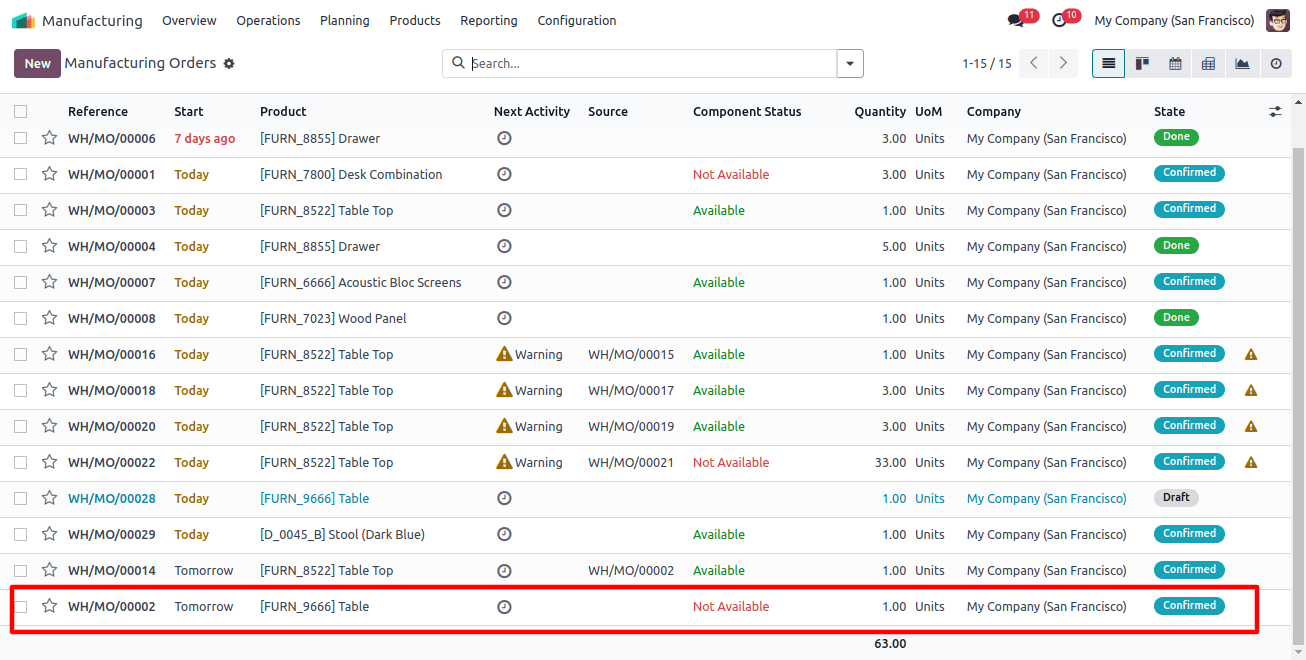
Task: Switch to calendar view
Action: point(1175,63)
